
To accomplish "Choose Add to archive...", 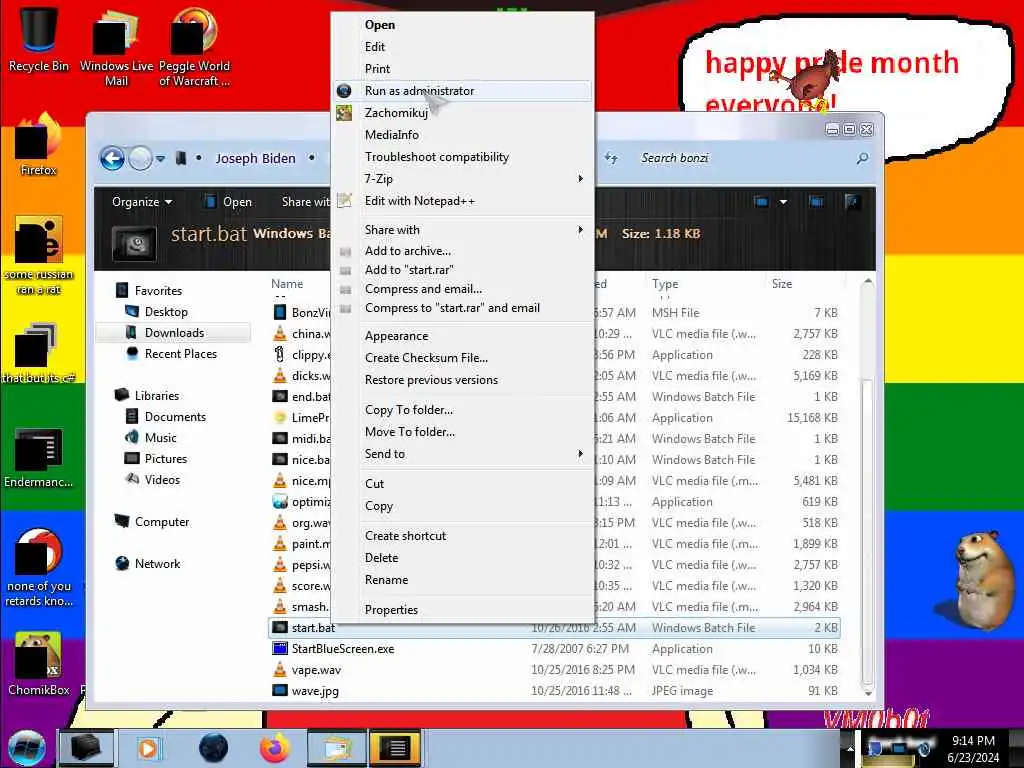I will (408, 251).
